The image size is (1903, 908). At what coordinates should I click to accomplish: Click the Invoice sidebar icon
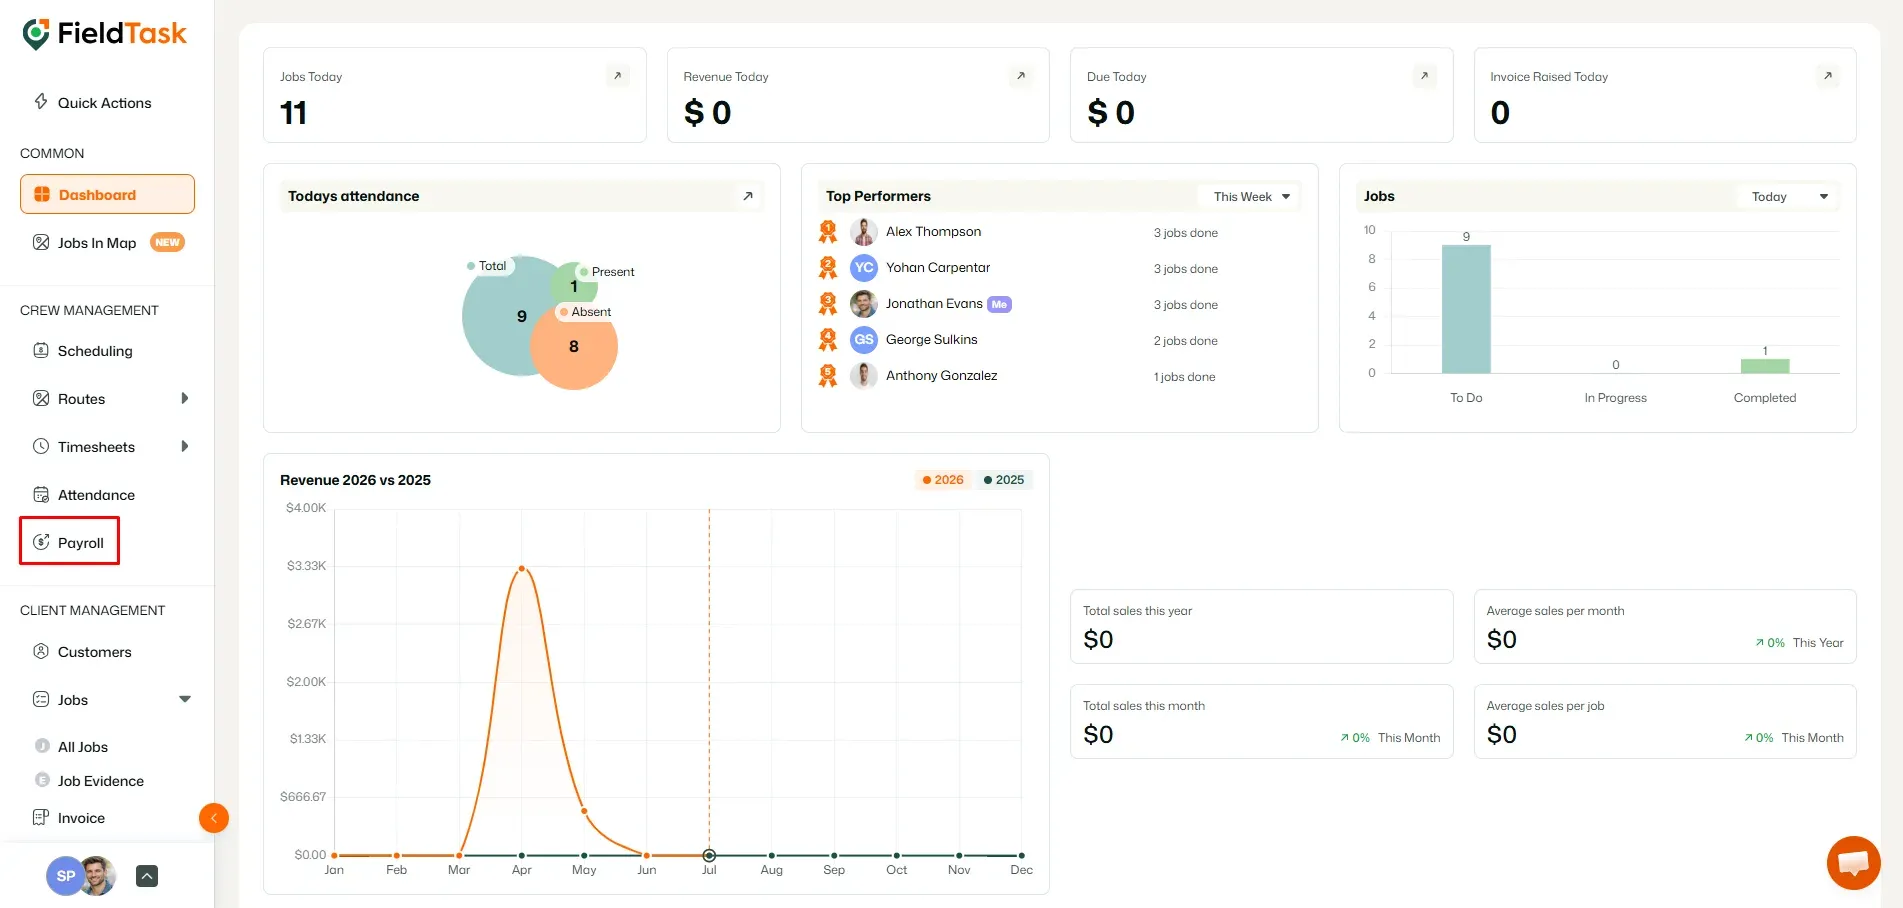41,817
